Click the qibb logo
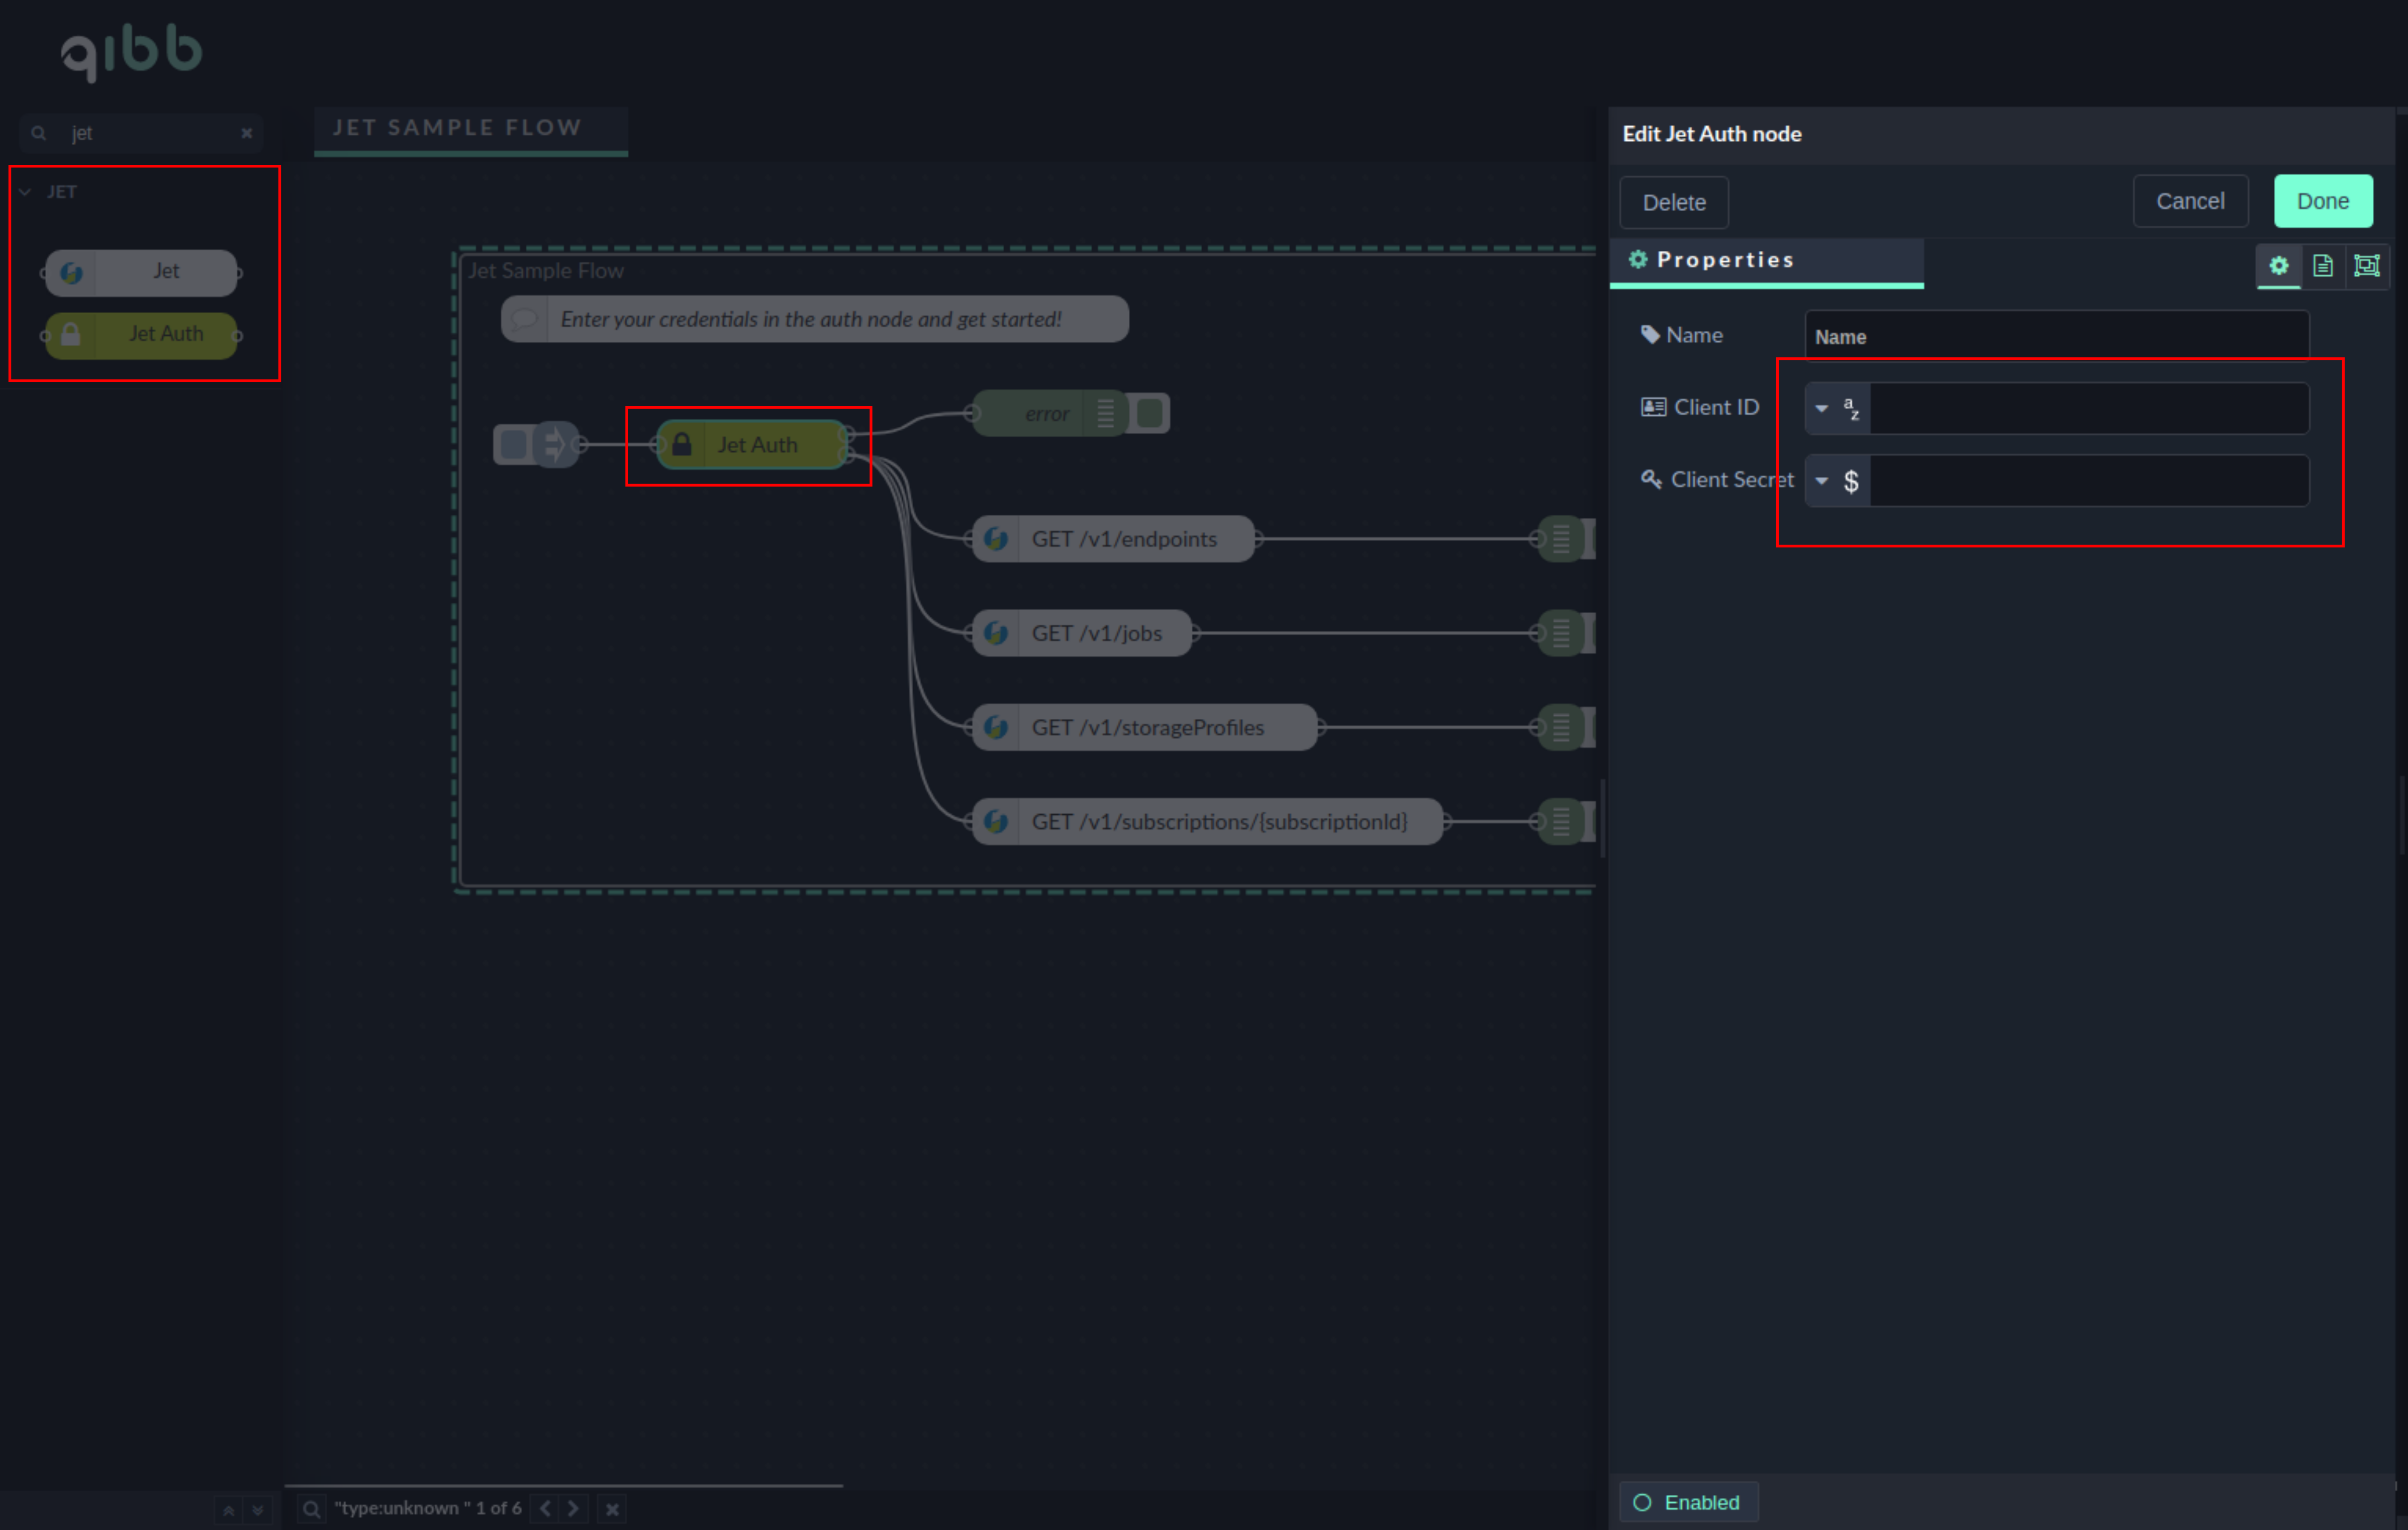The width and height of the screenshot is (2408, 1530). click(x=131, y=52)
